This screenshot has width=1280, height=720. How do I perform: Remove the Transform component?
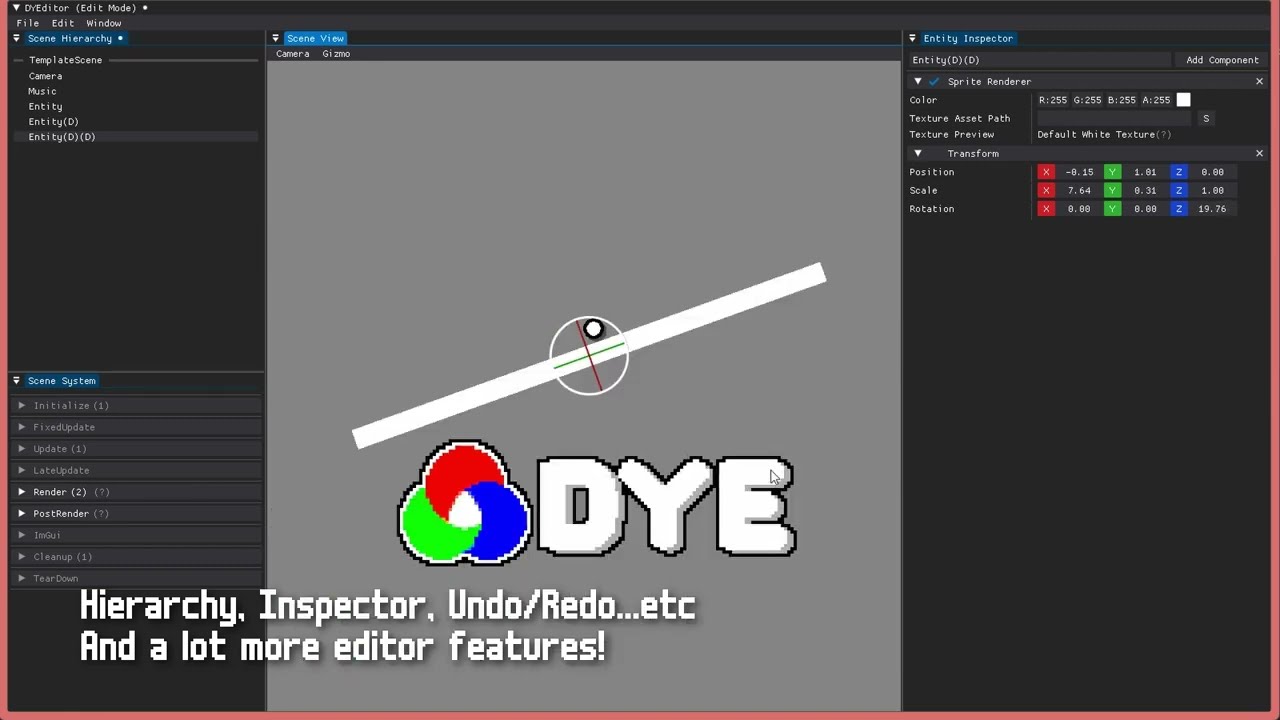pos(1259,153)
